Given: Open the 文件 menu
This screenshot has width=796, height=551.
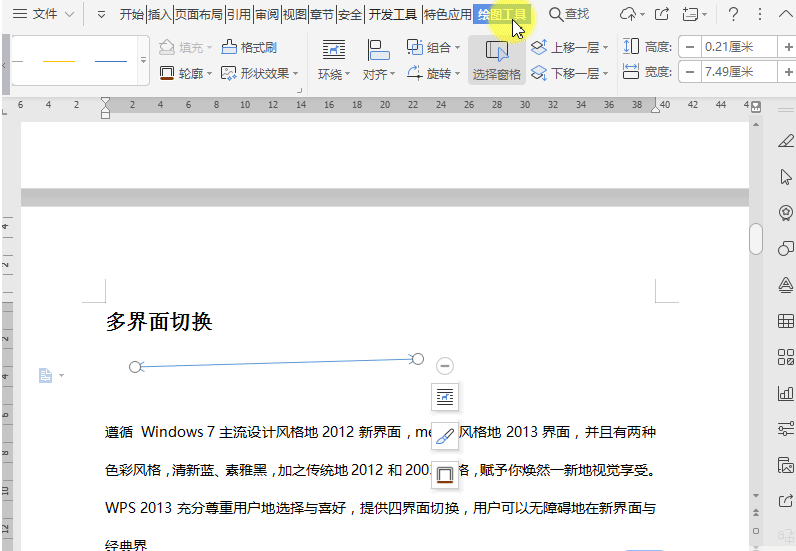Looking at the screenshot, I should pyautogui.click(x=43, y=14).
